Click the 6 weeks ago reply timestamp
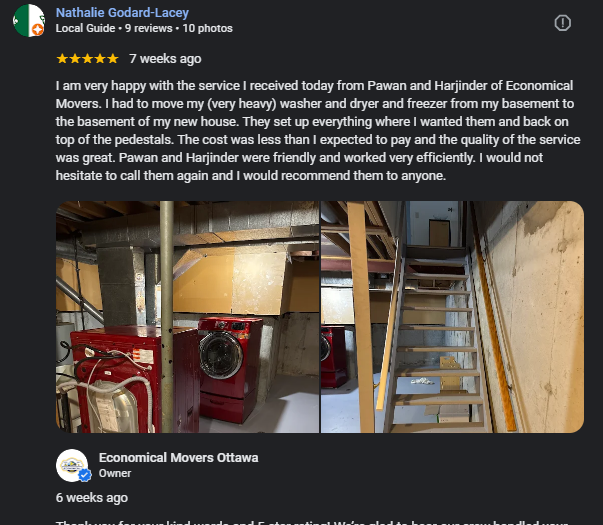The width and height of the screenshot is (603, 525). tap(92, 498)
